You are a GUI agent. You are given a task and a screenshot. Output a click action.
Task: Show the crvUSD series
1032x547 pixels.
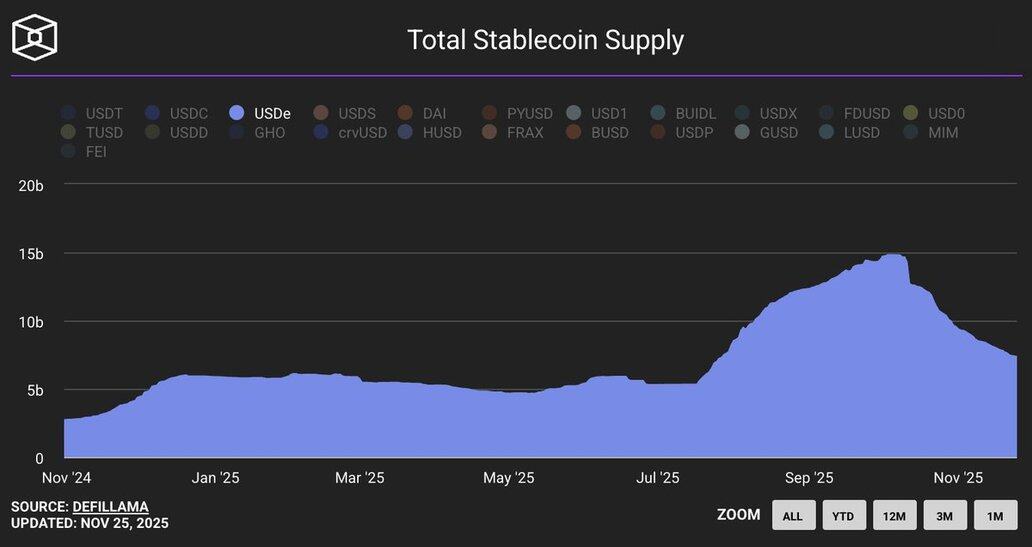(x=321, y=132)
